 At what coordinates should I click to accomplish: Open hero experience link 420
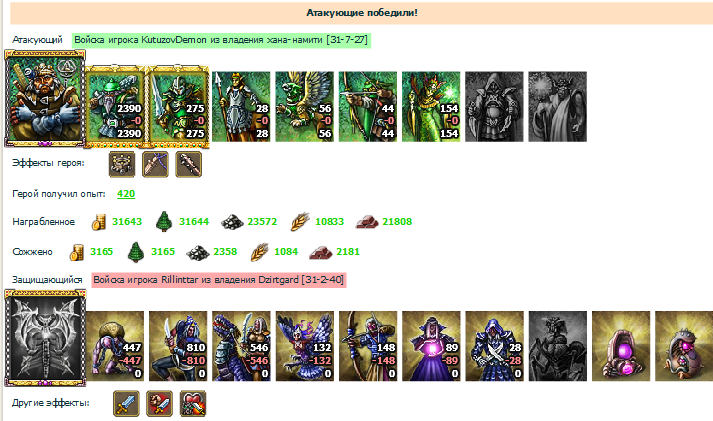[x=126, y=194]
